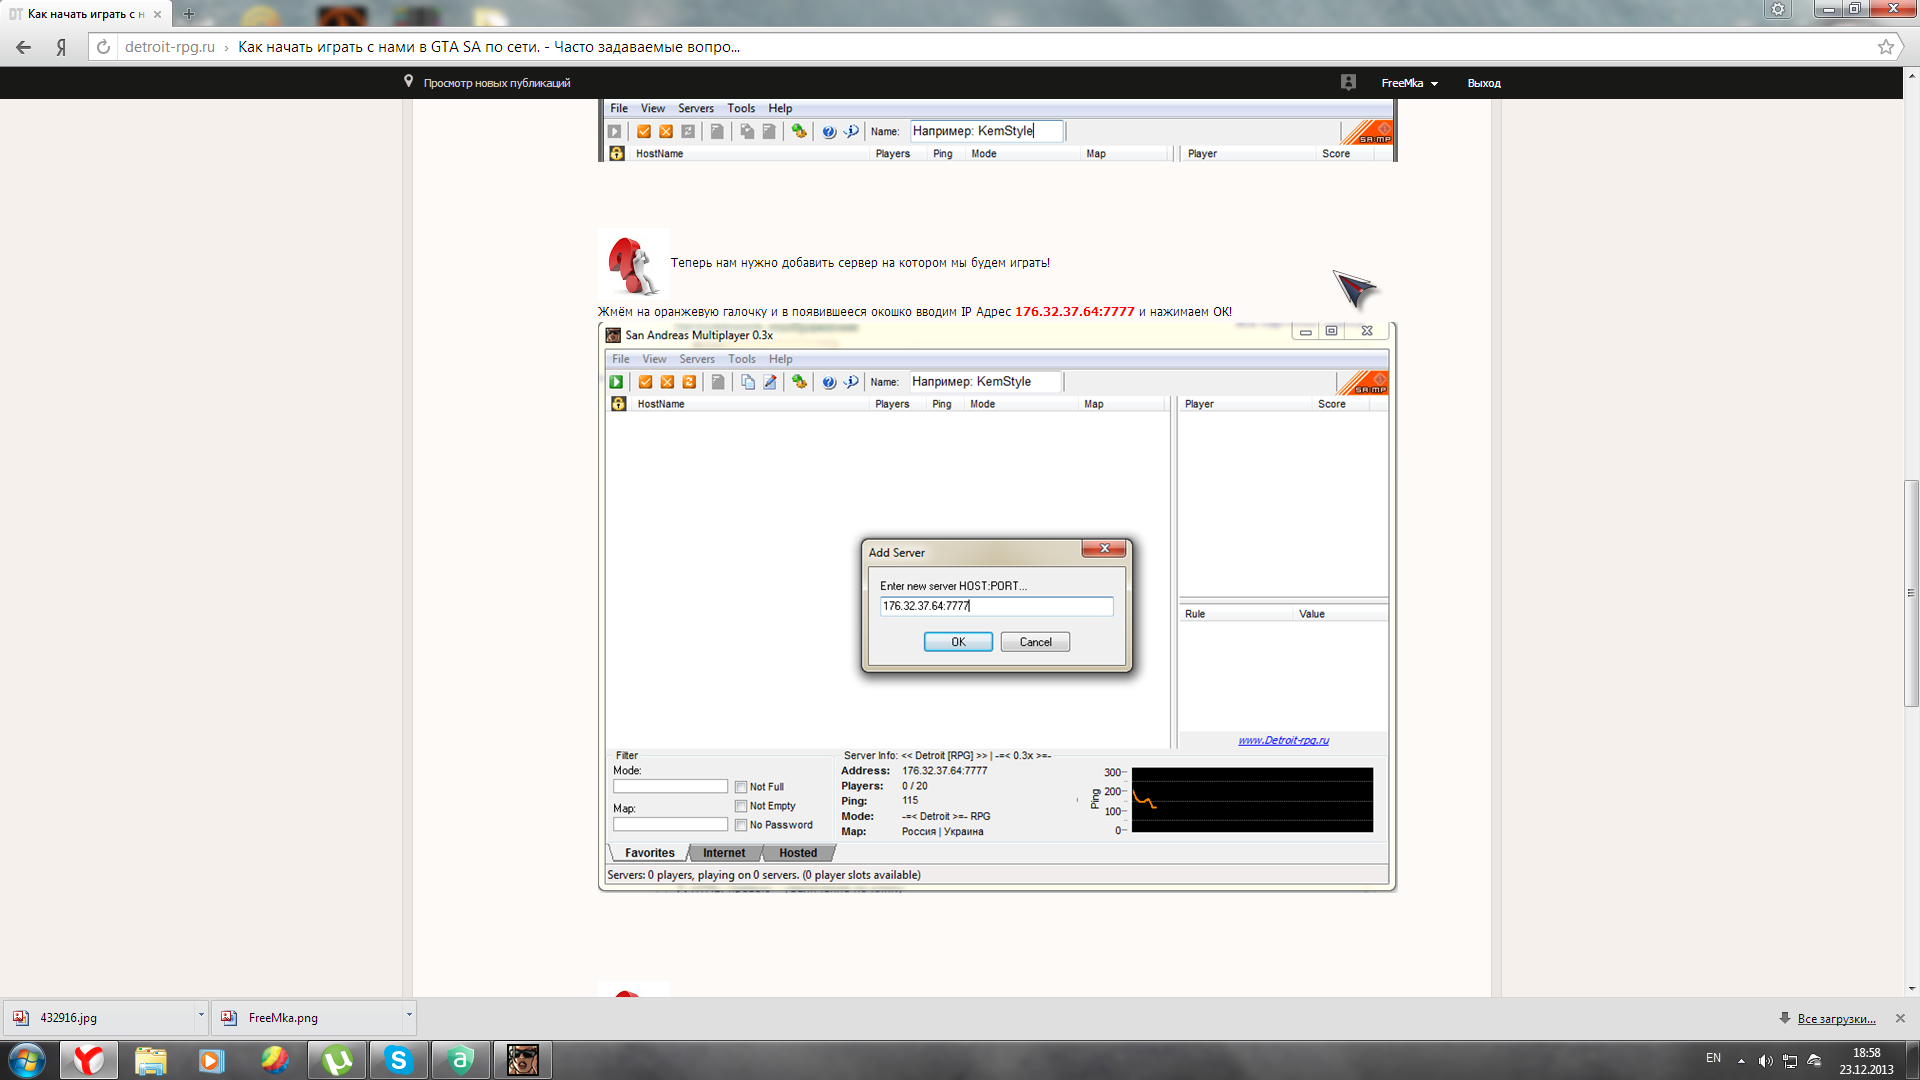This screenshot has height=1080, width=1920.
Task: Switch to the Internet tab
Action: click(723, 853)
